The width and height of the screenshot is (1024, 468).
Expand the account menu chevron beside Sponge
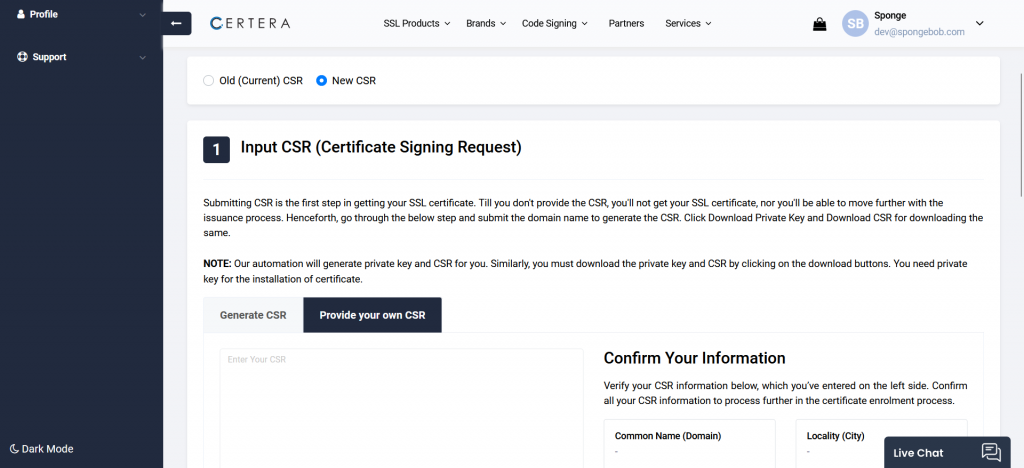click(980, 23)
